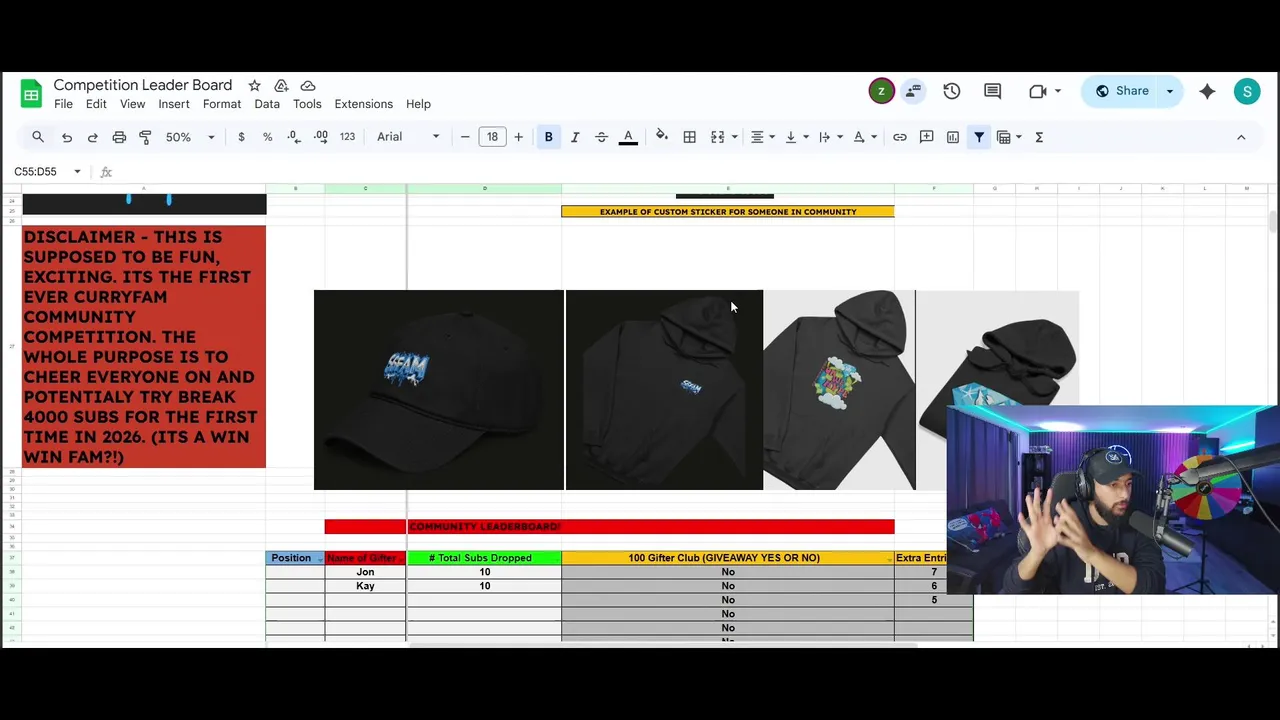This screenshot has width=1280, height=720.
Task: Select the black cap merch image
Action: pos(439,390)
